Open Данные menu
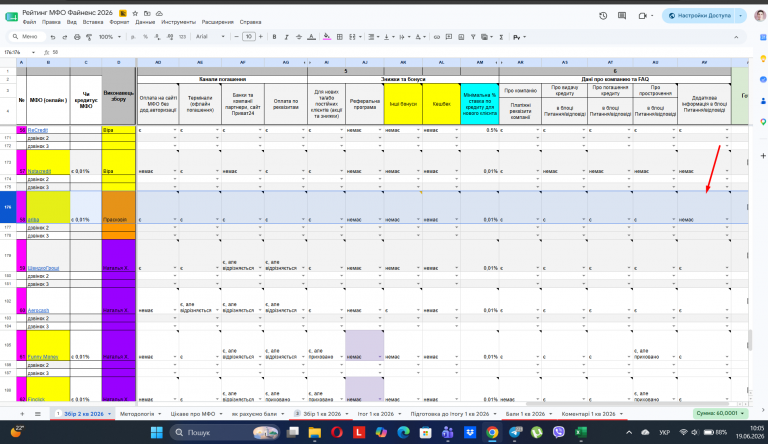The image size is (768, 444). (145, 22)
